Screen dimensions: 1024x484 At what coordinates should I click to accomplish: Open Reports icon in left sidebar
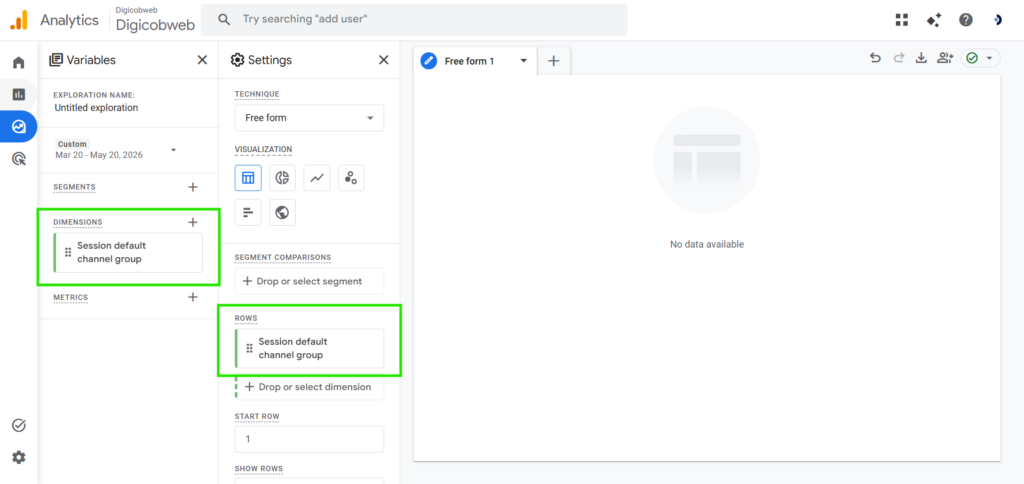(x=18, y=94)
